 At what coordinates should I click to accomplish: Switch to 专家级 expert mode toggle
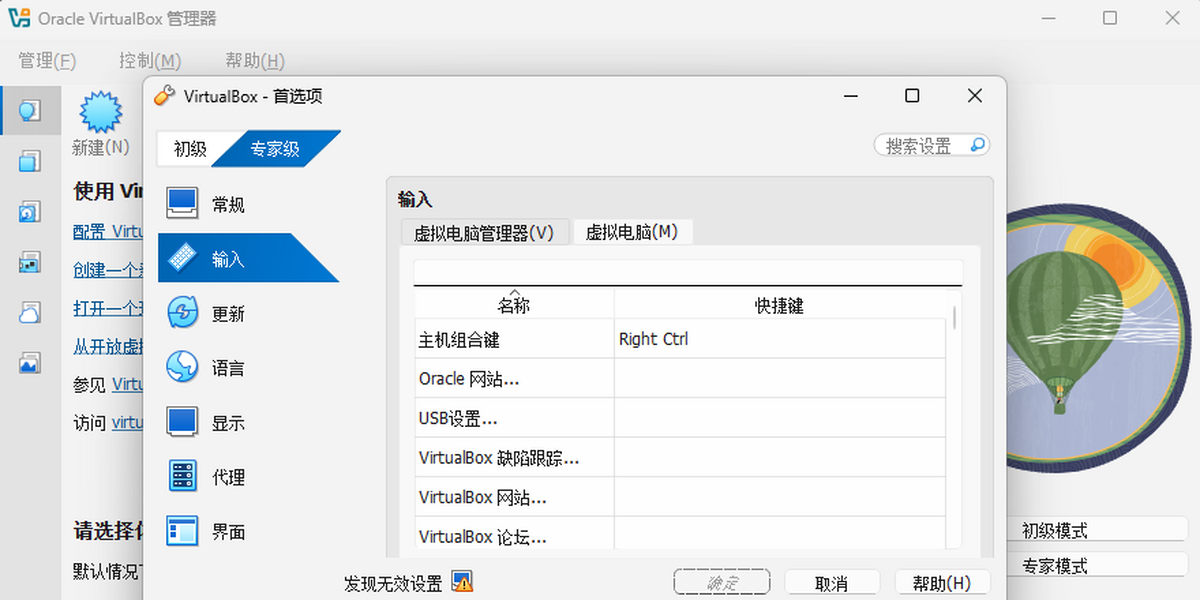click(x=275, y=149)
